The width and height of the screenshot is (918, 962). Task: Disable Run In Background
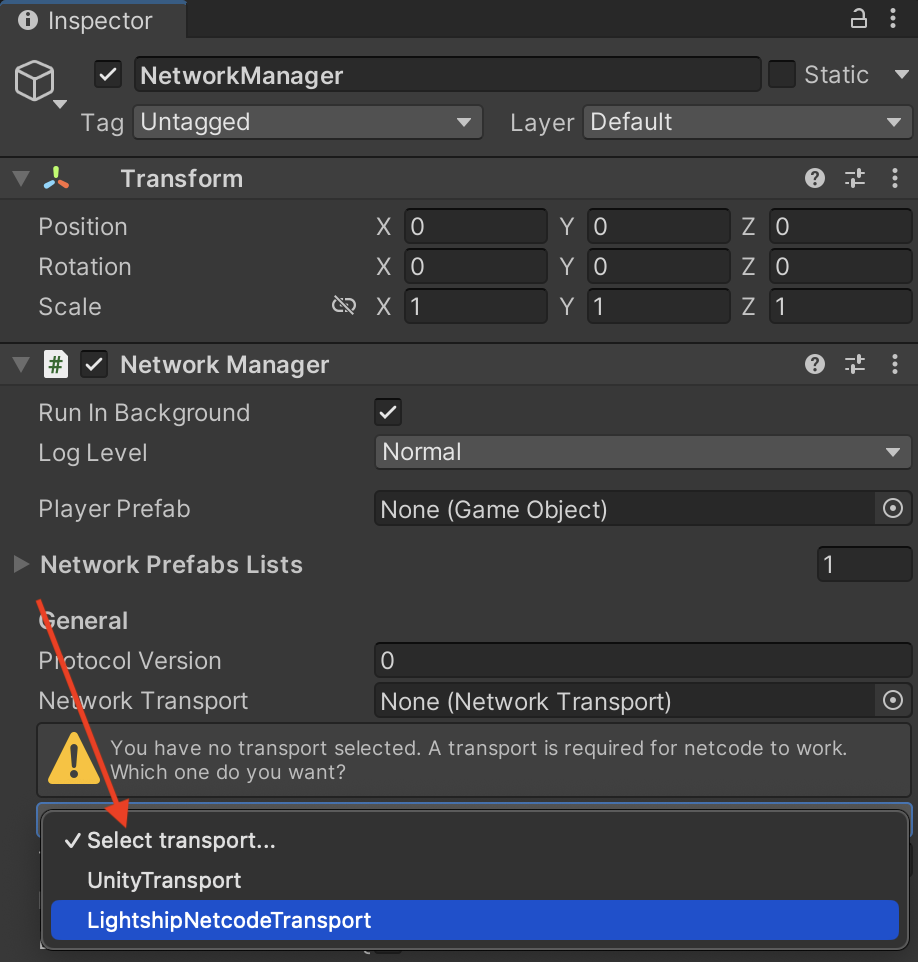tap(388, 411)
